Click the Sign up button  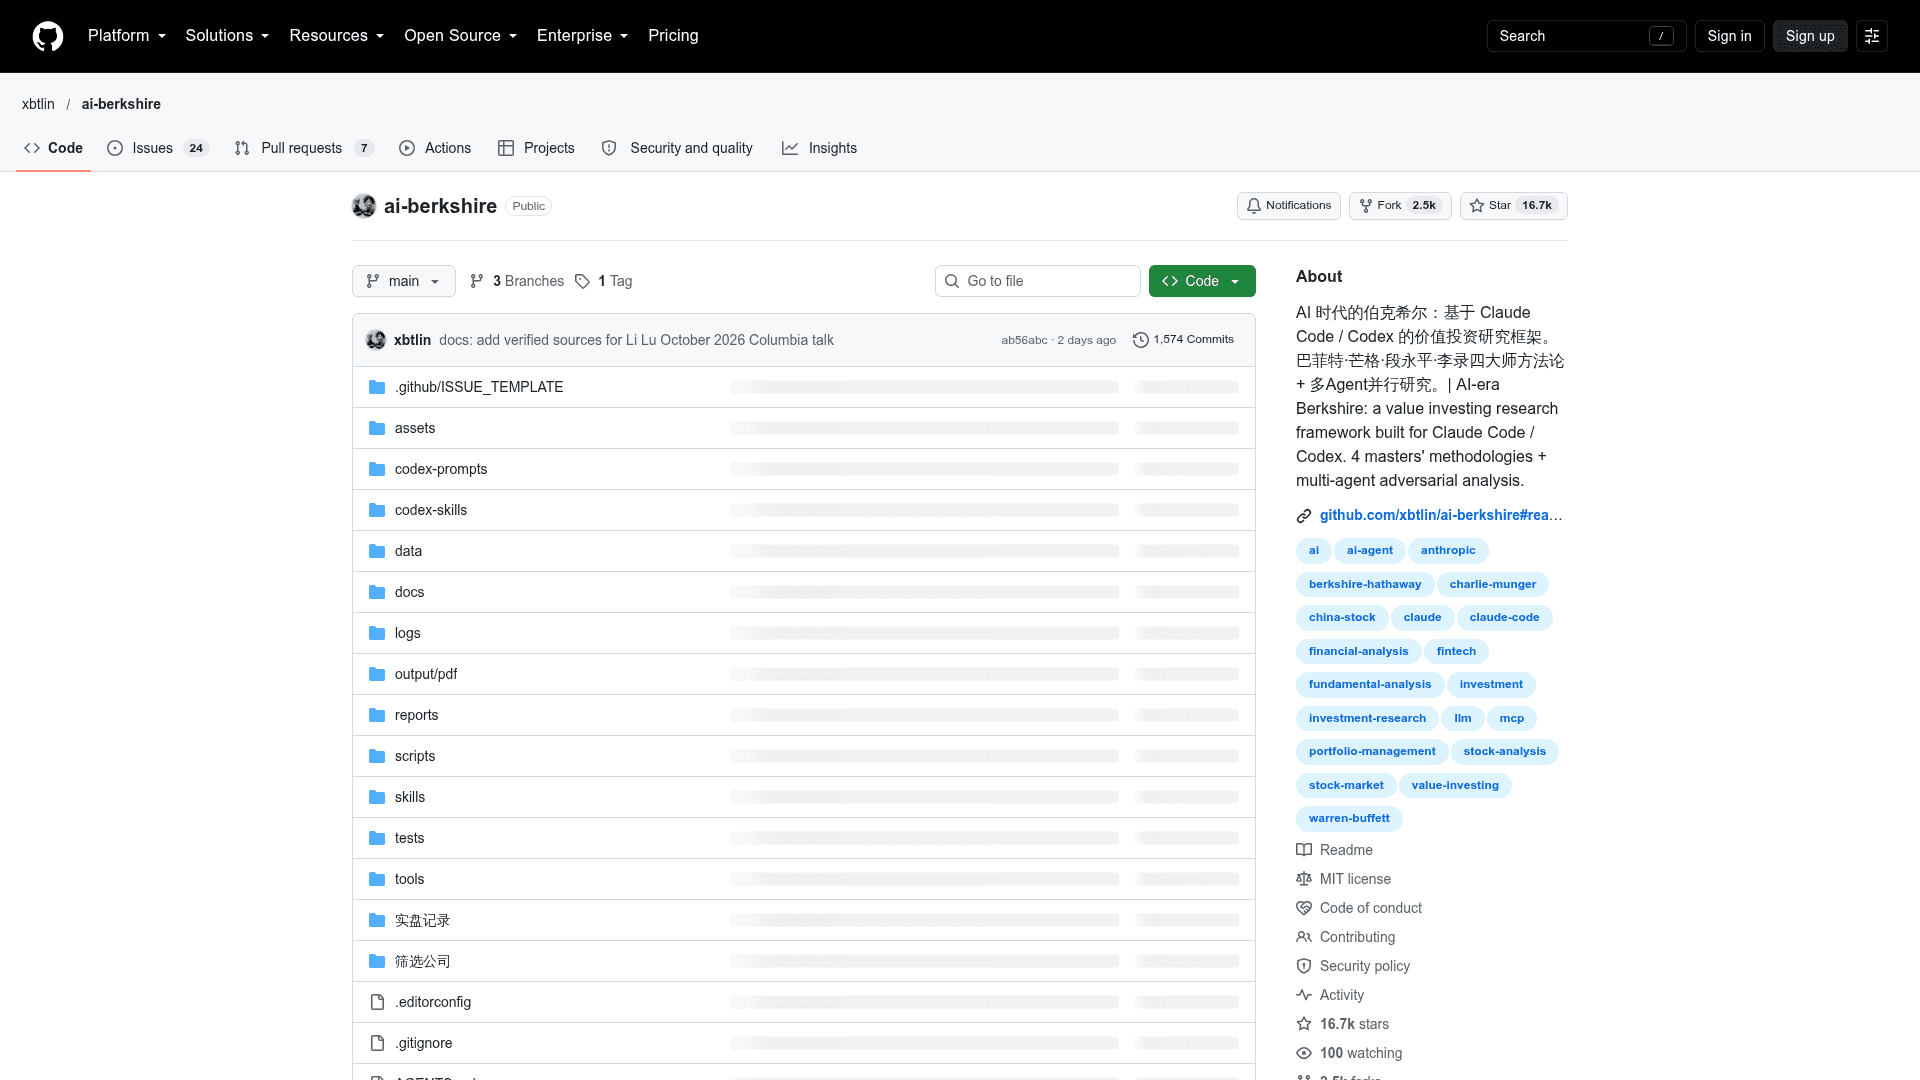click(1810, 36)
